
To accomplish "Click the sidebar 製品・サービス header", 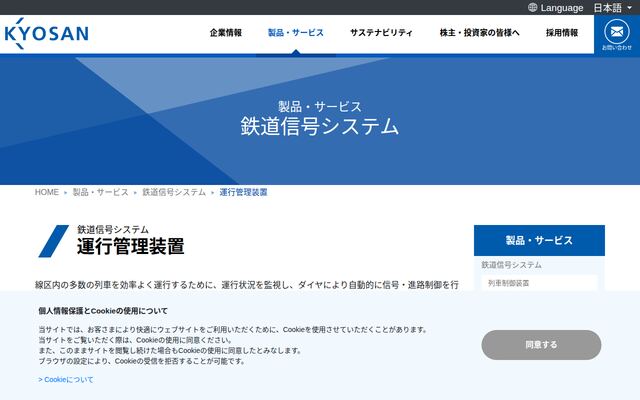I will 539,240.
